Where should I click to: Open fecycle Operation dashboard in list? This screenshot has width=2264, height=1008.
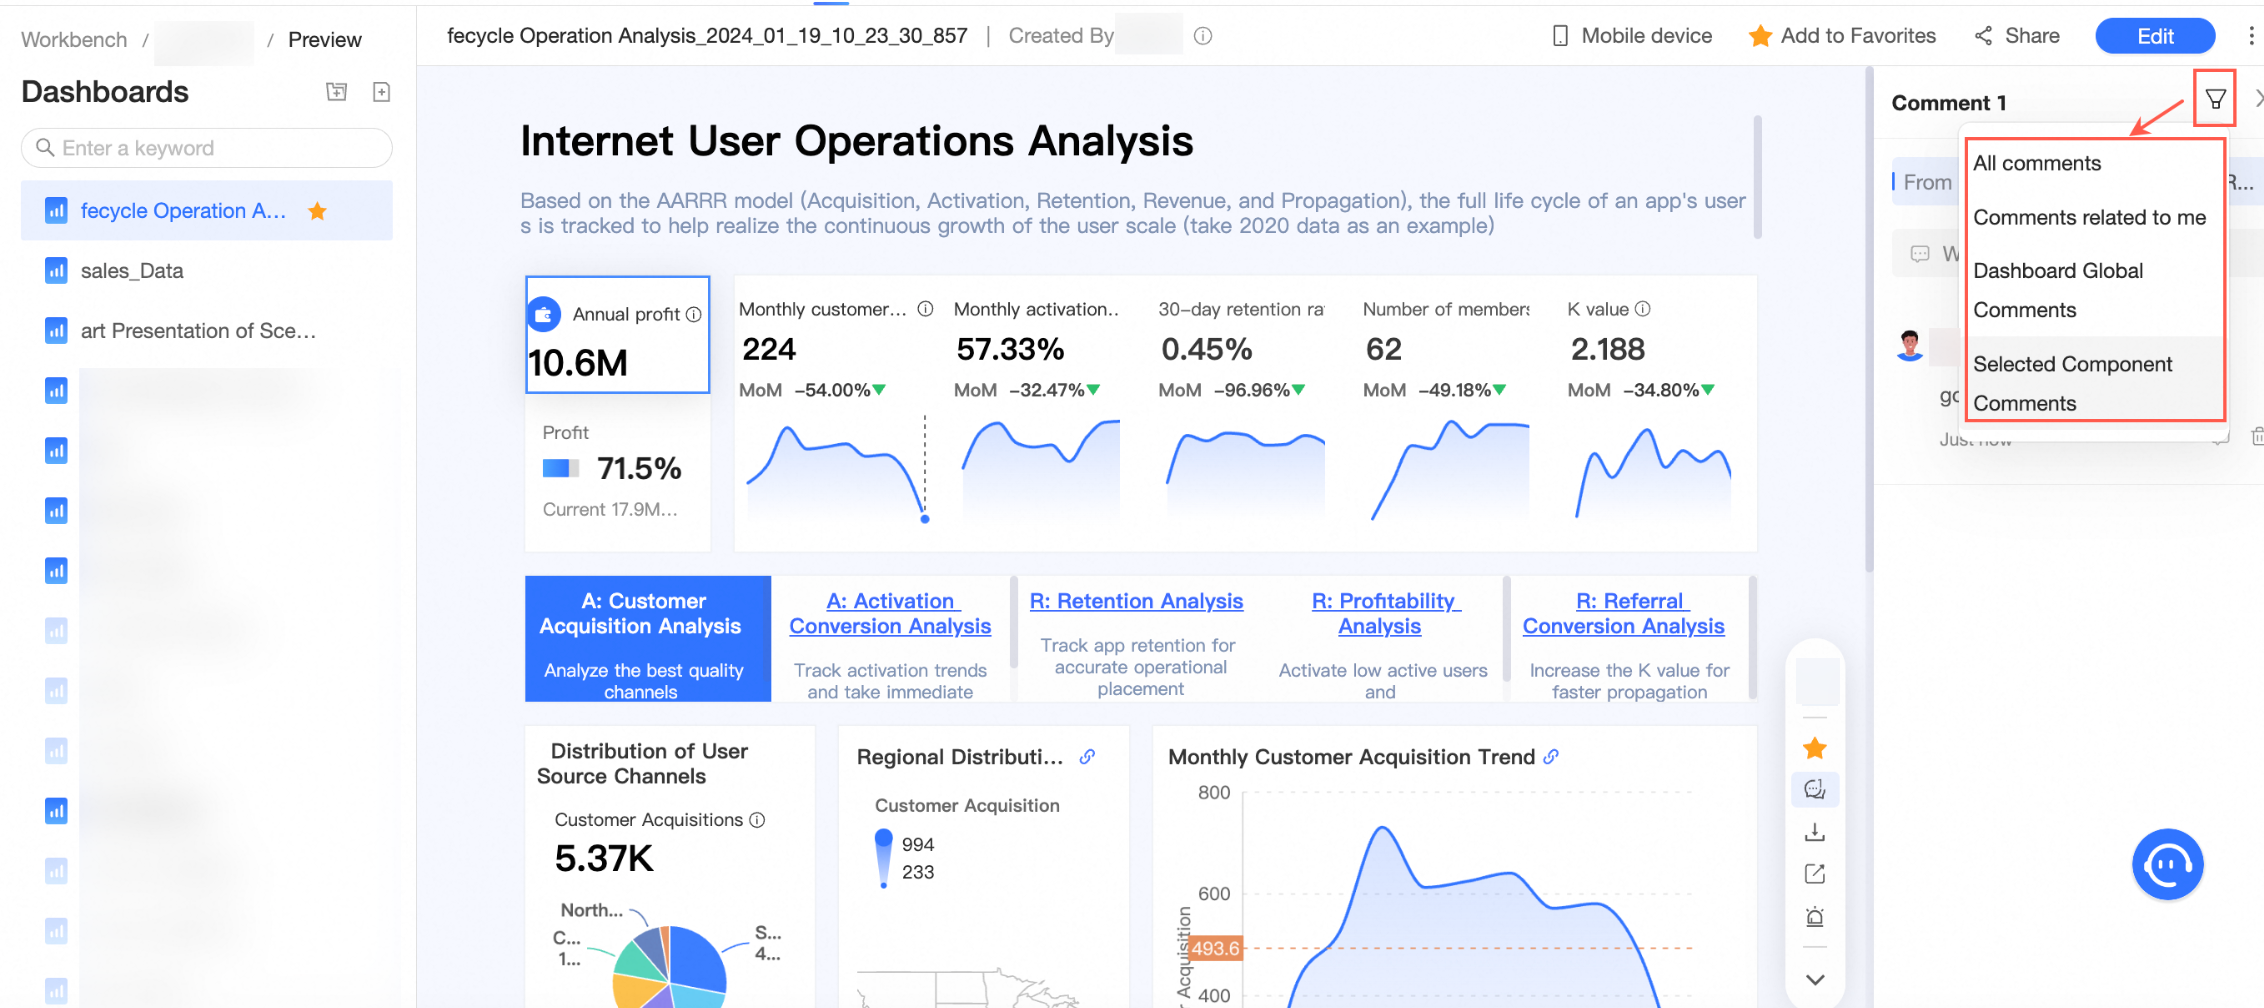[207, 211]
